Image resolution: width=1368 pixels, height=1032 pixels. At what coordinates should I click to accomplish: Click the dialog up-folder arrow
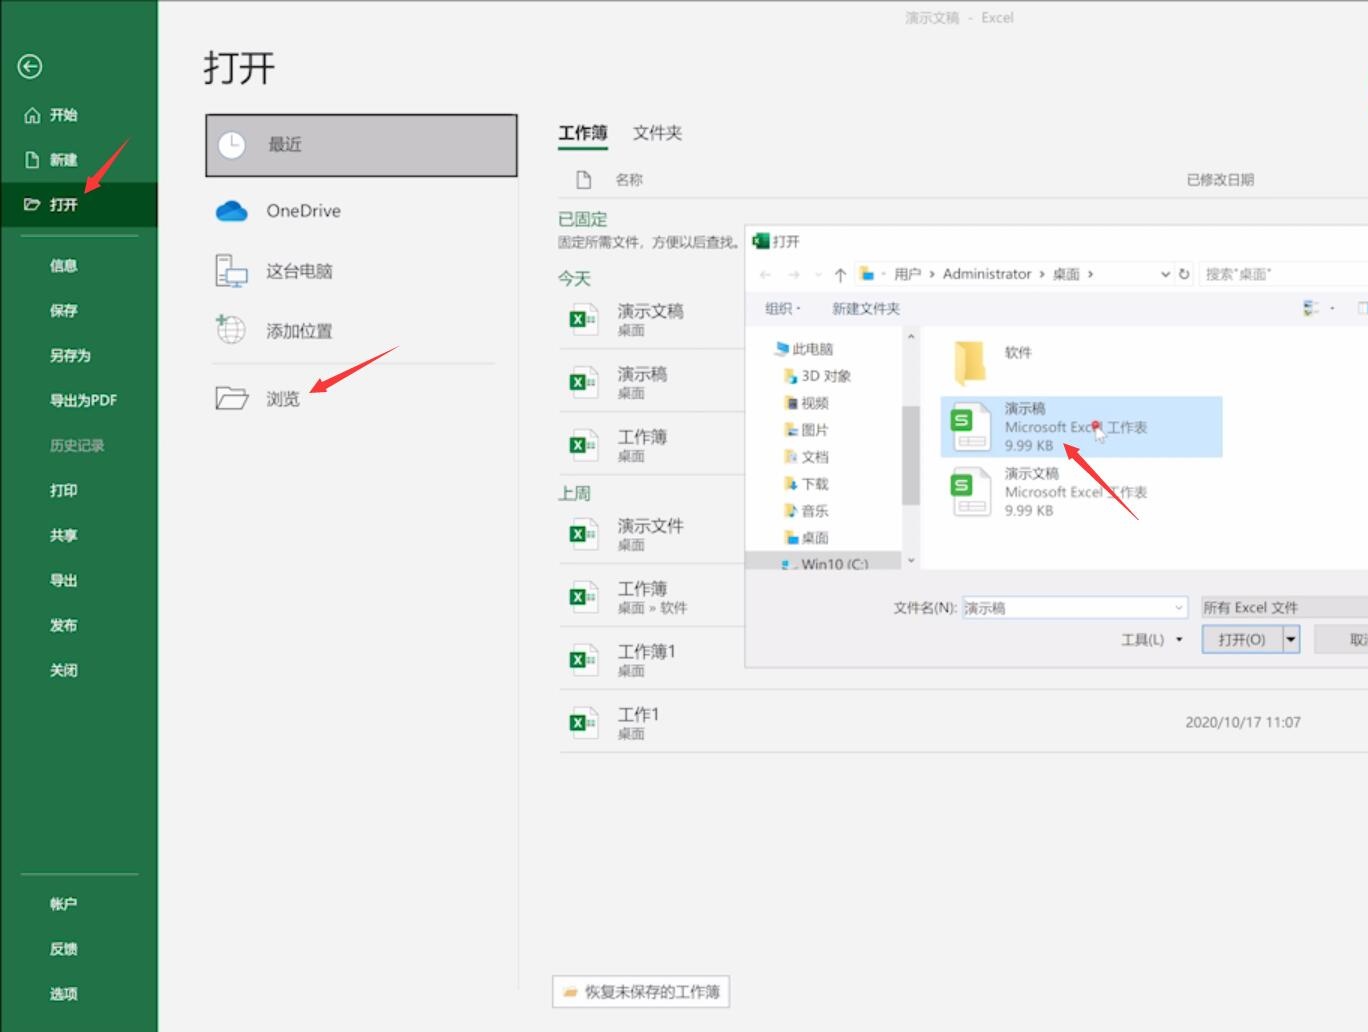tap(840, 274)
